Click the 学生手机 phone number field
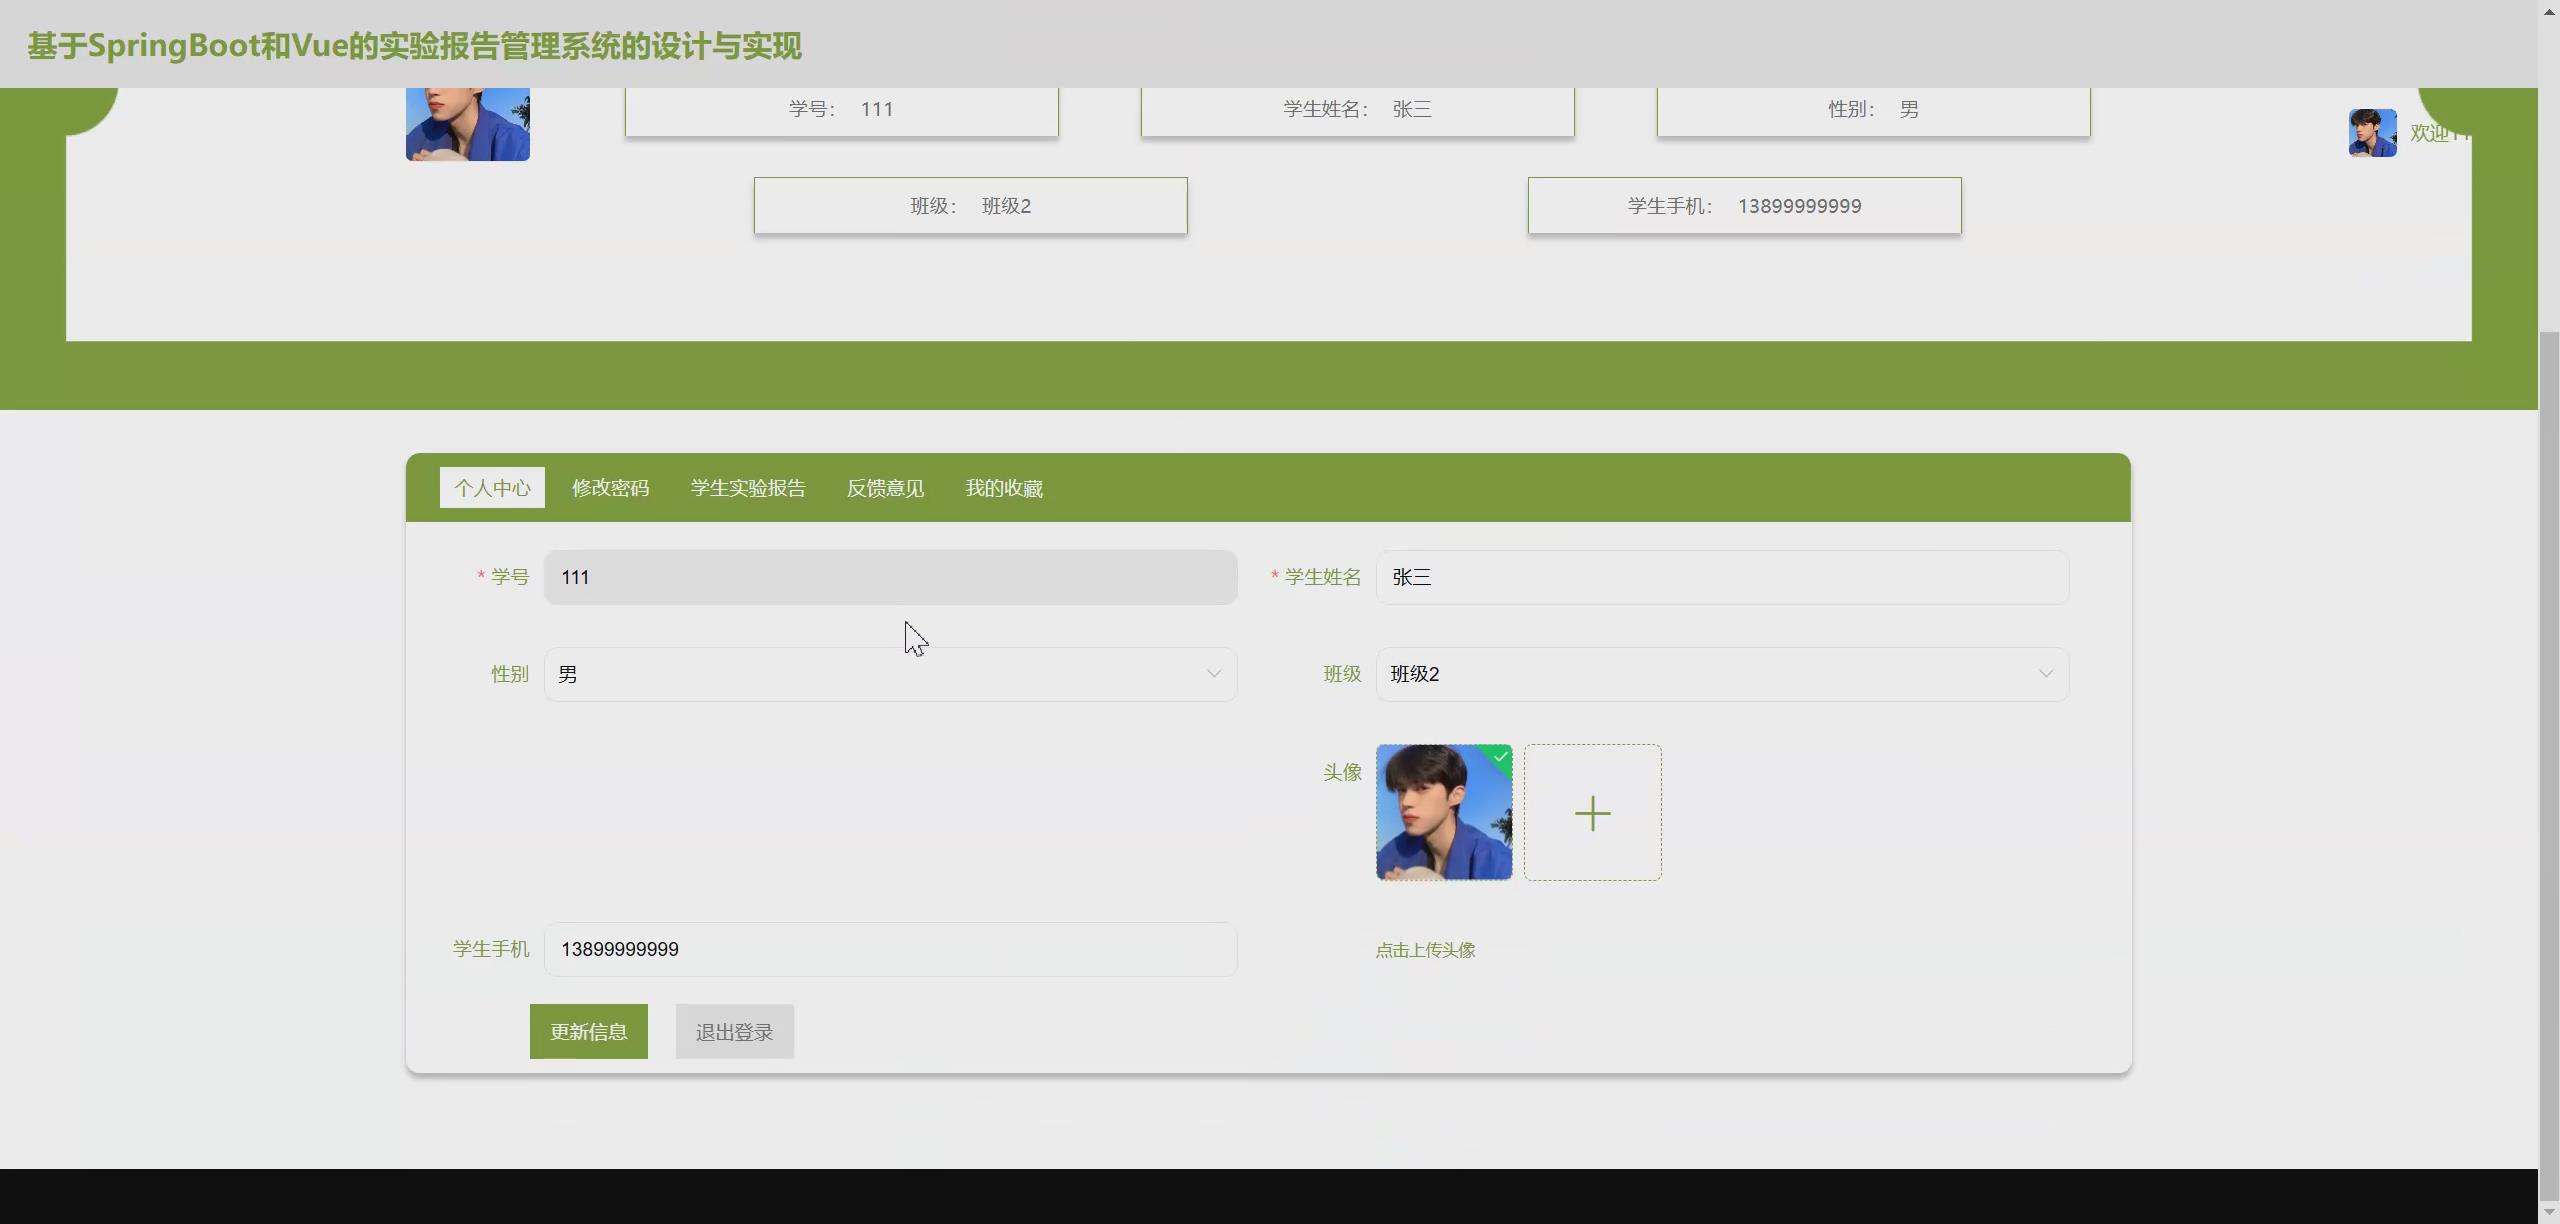 tap(890, 949)
